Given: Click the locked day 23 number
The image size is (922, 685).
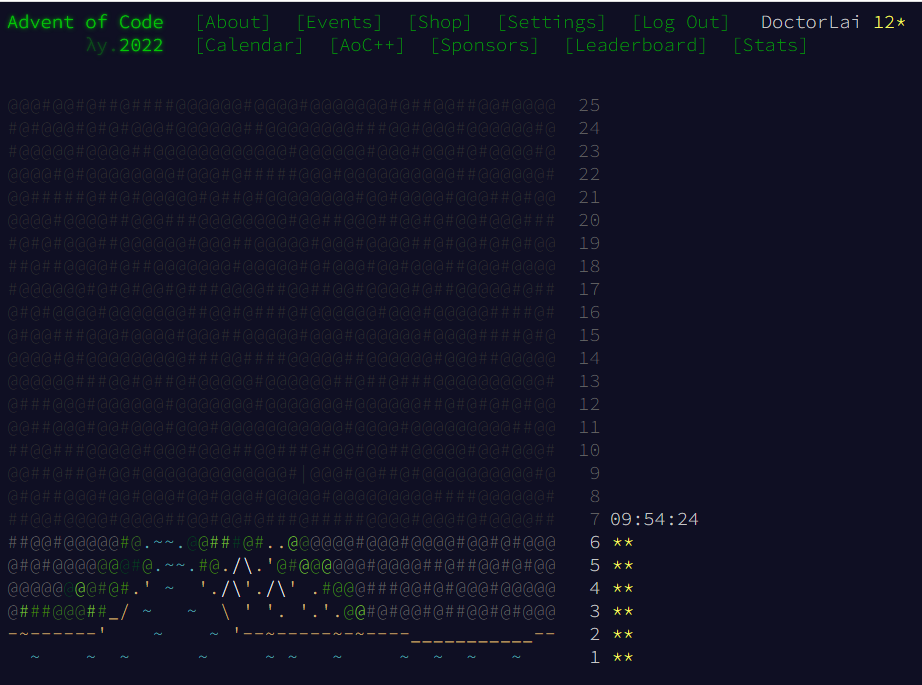Looking at the screenshot, I should [x=589, y=152].
